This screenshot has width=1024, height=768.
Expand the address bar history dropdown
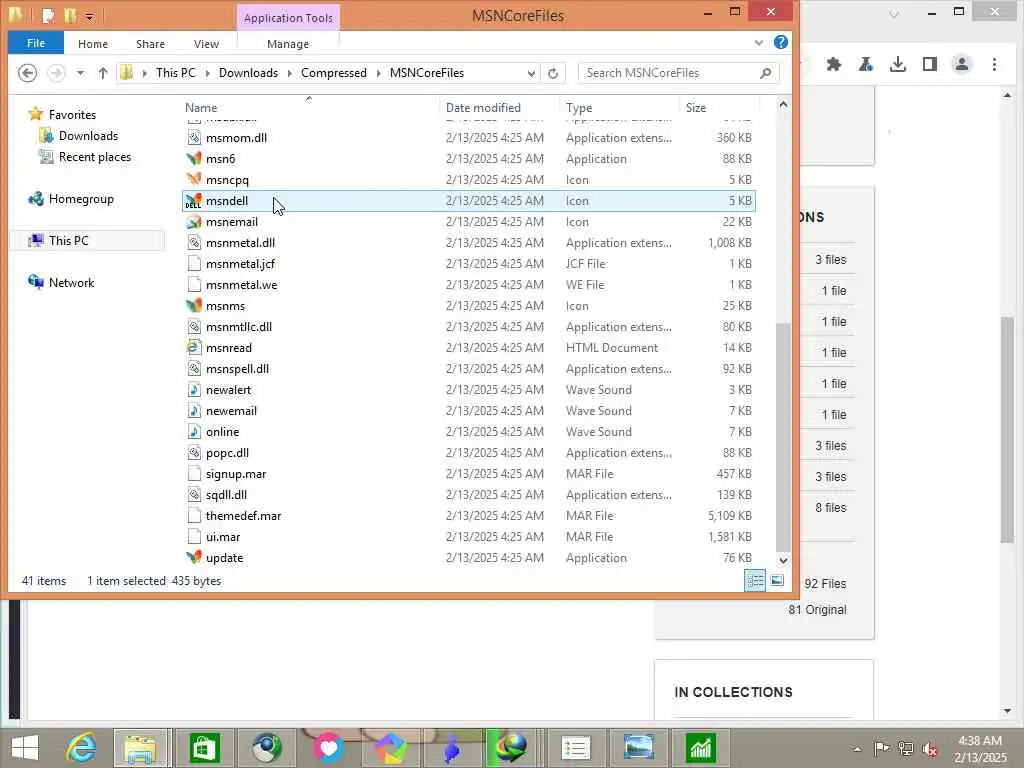click(x=531, y=73)
